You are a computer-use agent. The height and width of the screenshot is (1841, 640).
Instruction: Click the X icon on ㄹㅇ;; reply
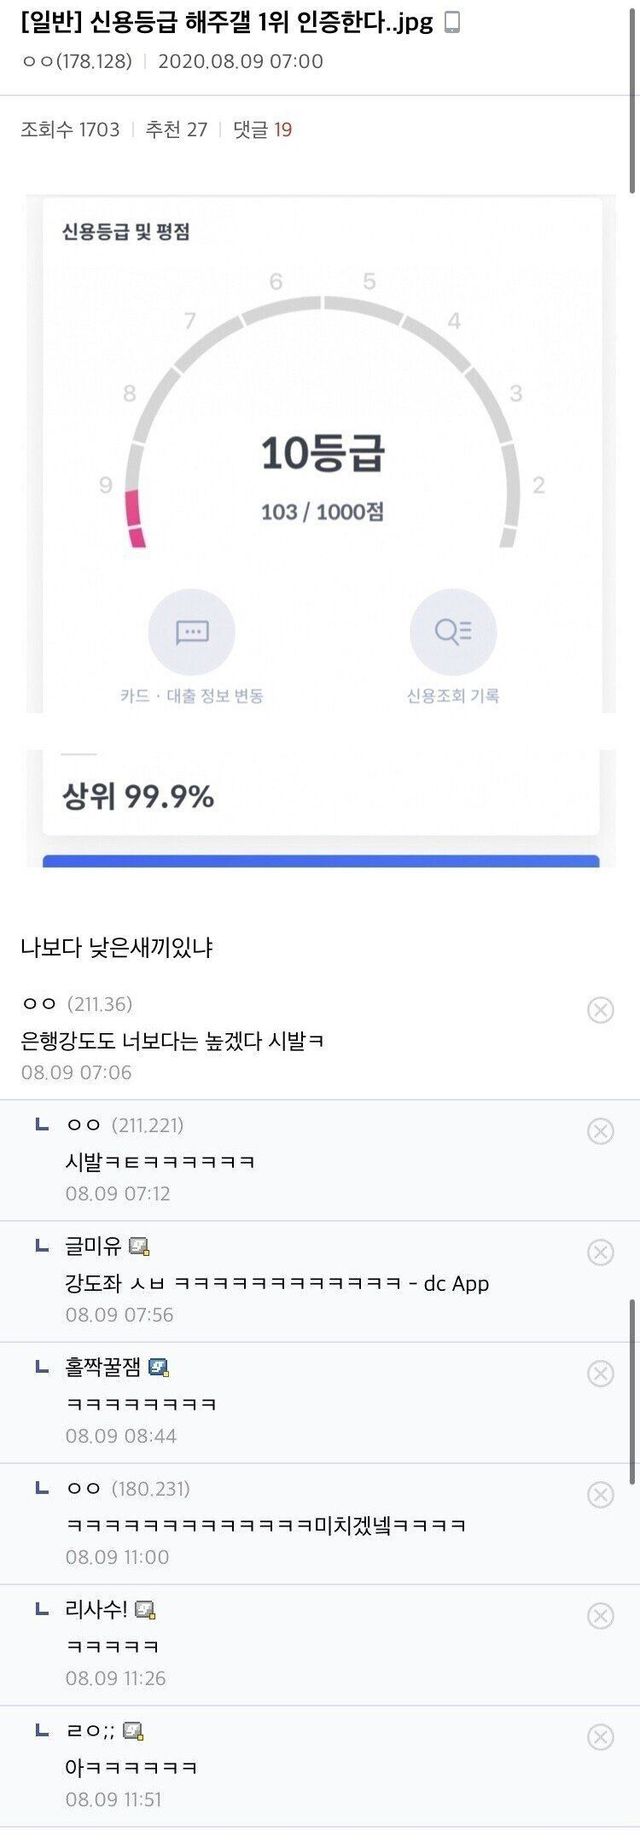tap(600, 1737)
